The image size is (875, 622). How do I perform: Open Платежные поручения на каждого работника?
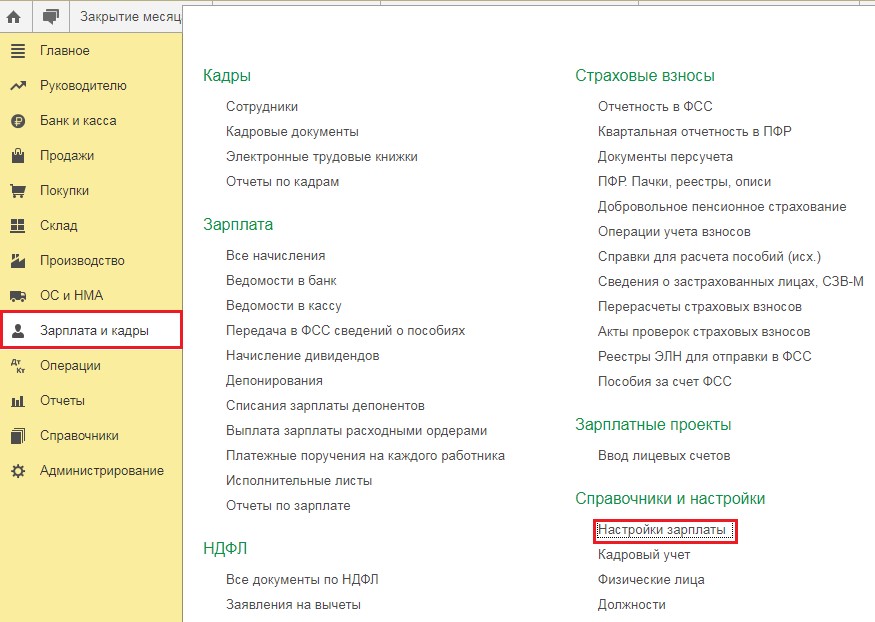366,456
